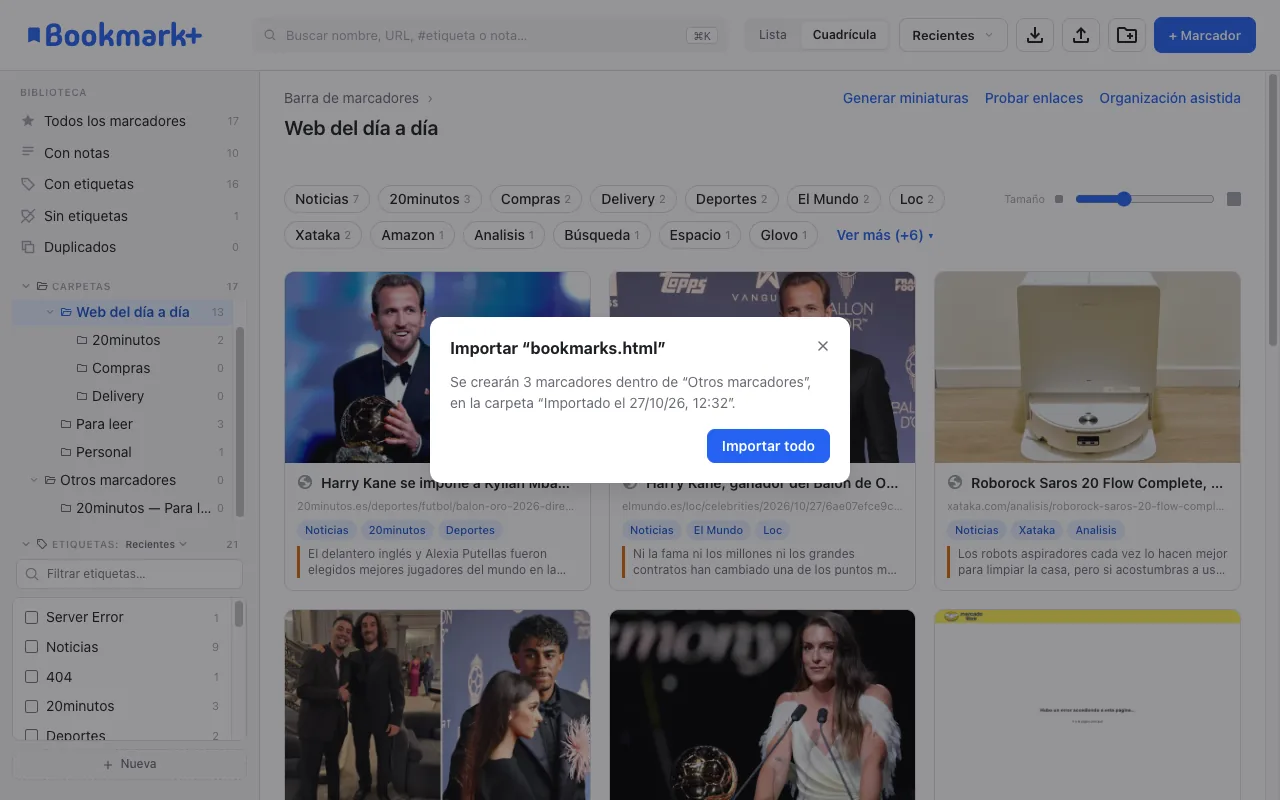
Task: Collapse the Web del día a día folder
Action: click(50, 312)
